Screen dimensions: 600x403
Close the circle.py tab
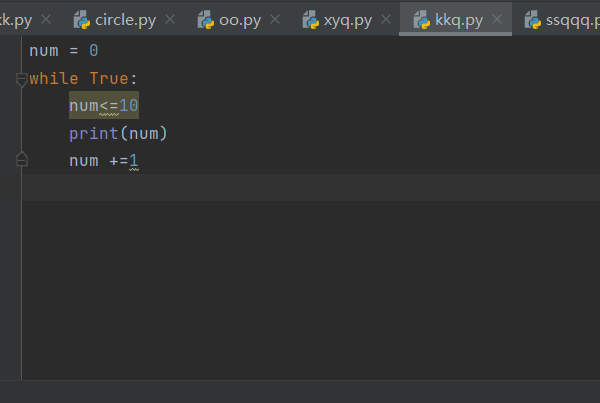pos(170,19)
